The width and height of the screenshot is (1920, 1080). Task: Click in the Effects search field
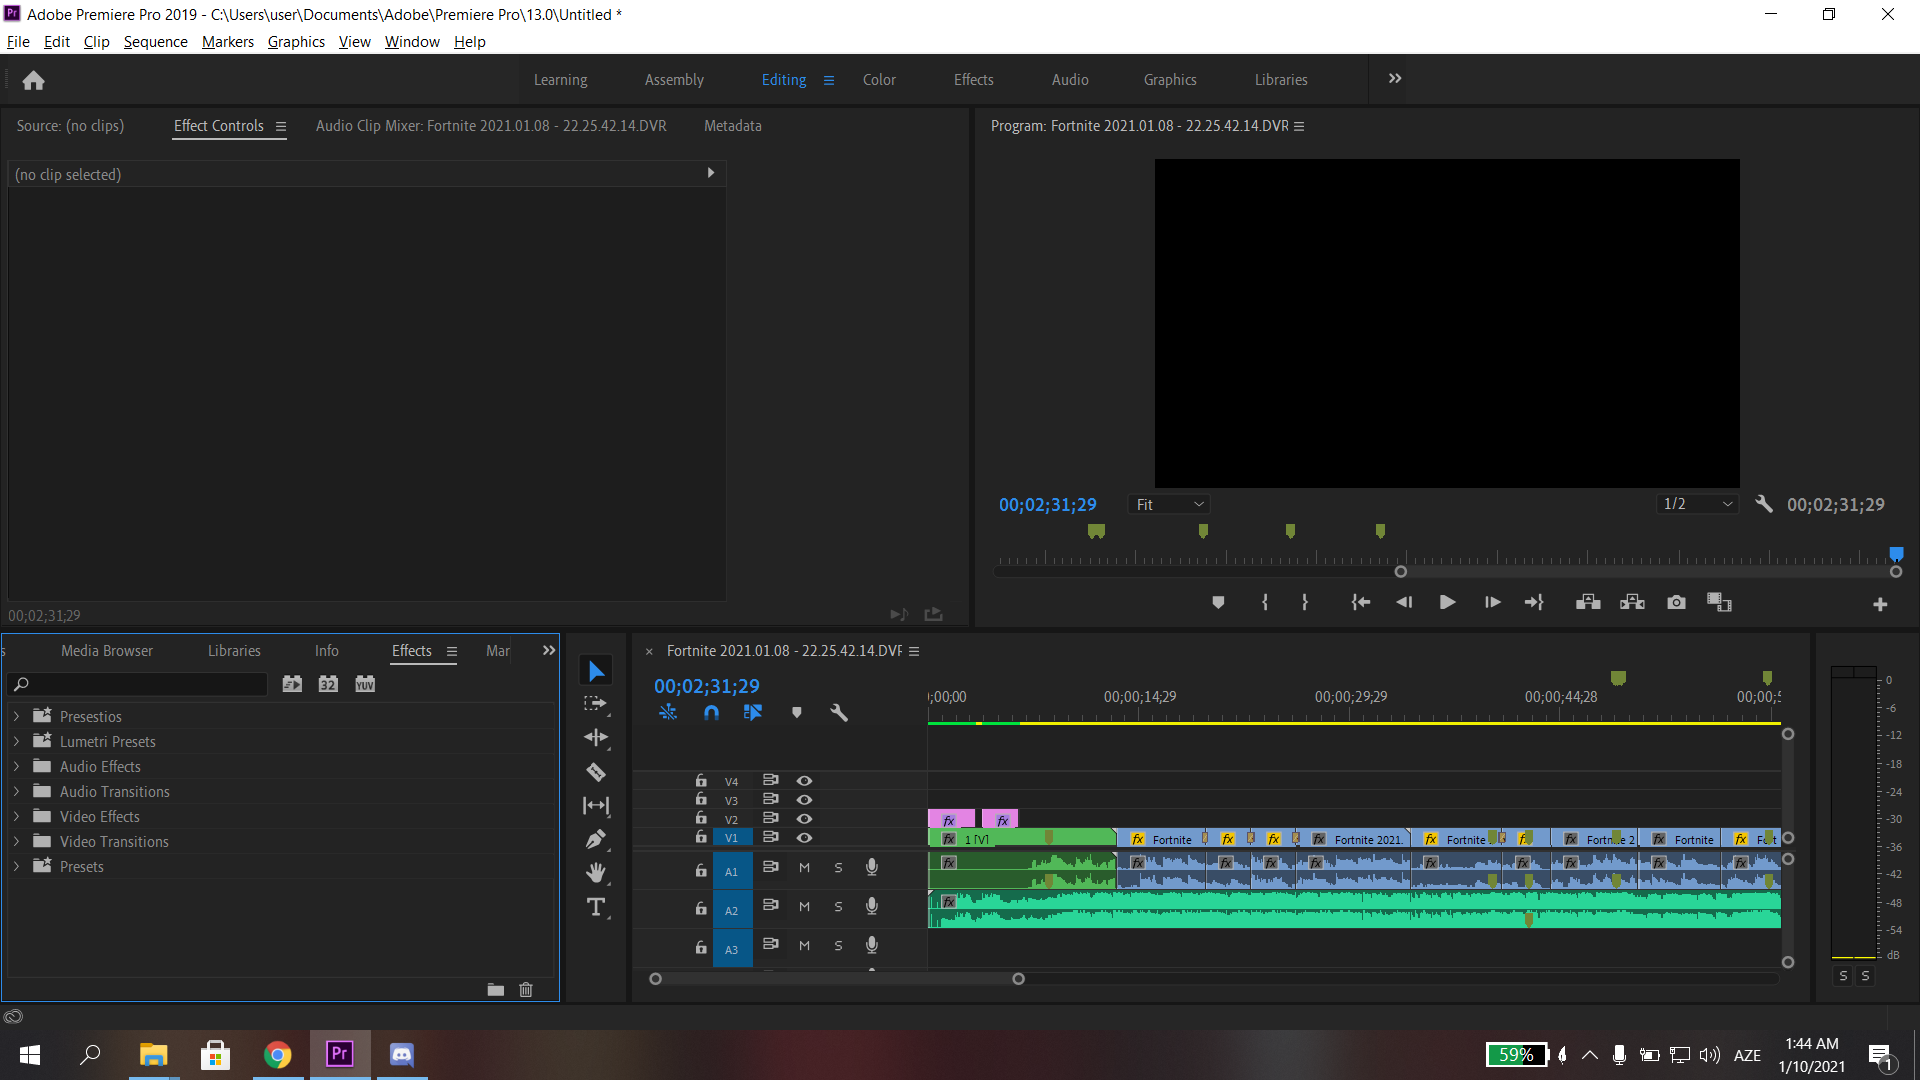pos(137,684)
